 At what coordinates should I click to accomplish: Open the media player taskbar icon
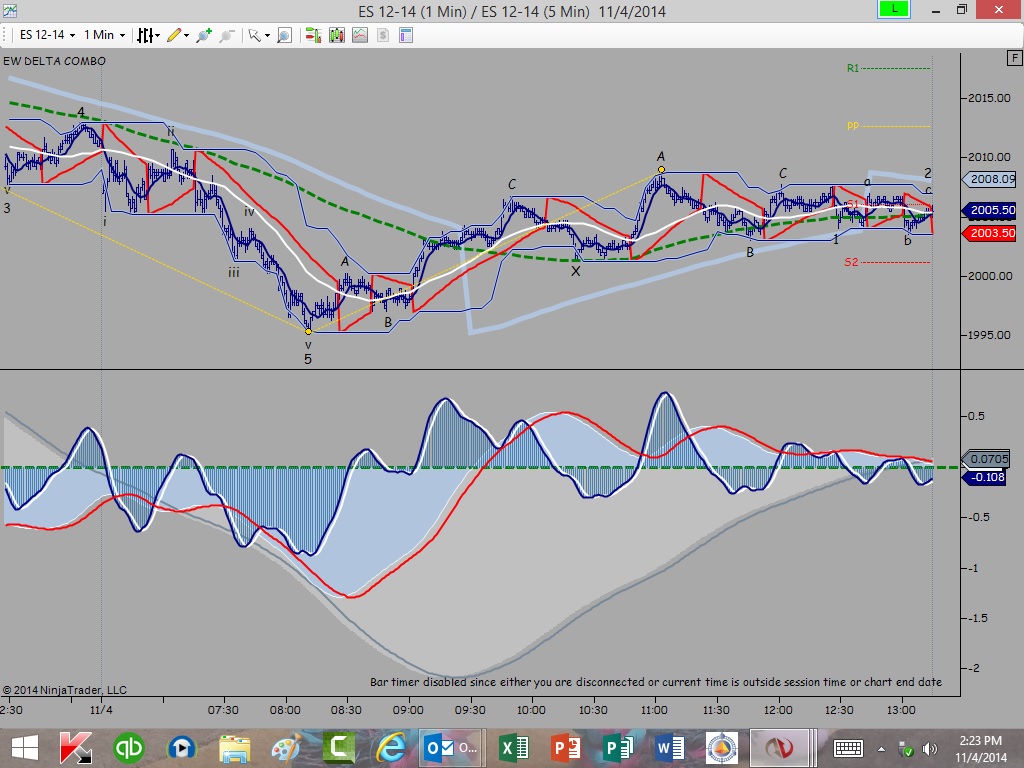coord(181,748)
